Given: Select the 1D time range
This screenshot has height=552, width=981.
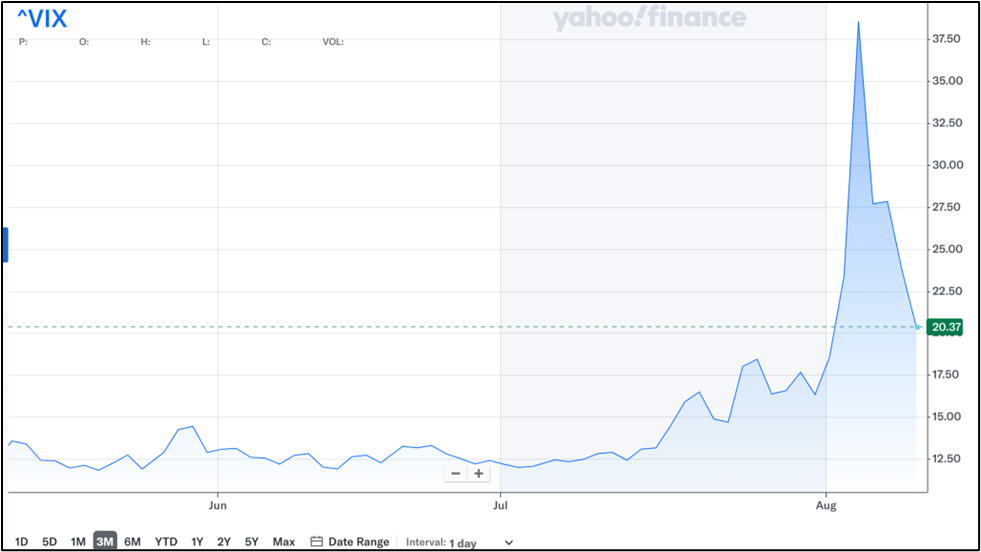Looking at the screenshot, I should (22, 542).
